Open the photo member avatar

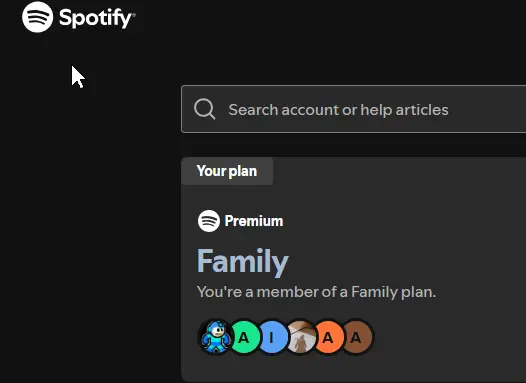pyautogui.click(x=301, y=337)
